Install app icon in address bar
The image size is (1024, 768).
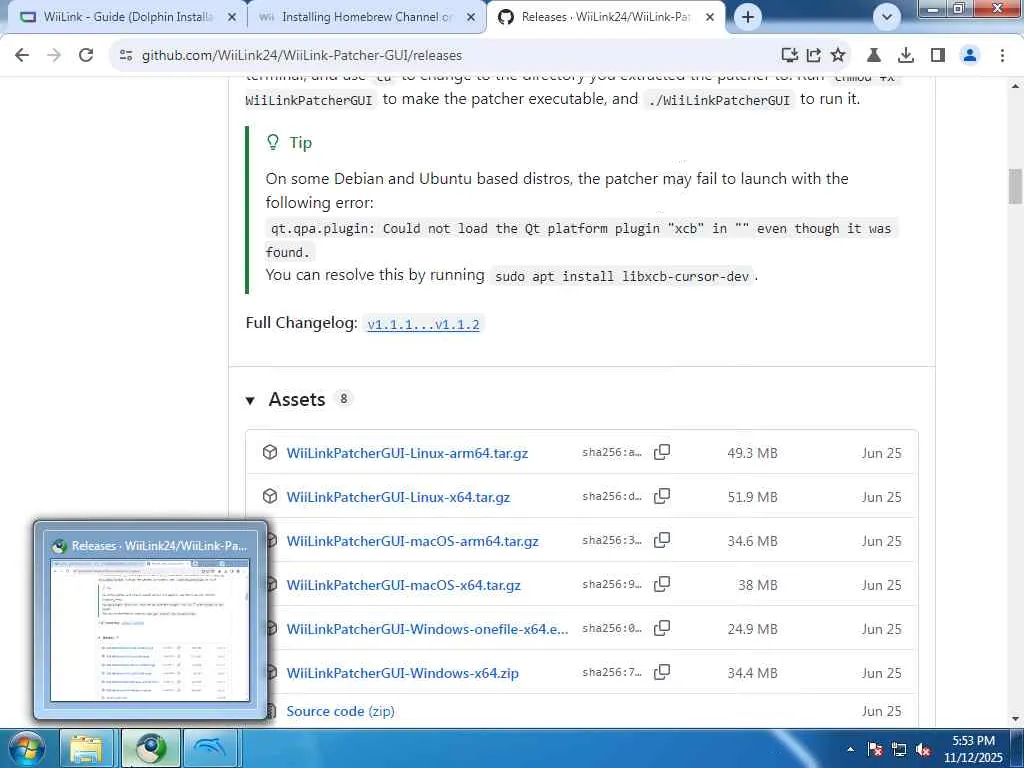coord(790,55)
